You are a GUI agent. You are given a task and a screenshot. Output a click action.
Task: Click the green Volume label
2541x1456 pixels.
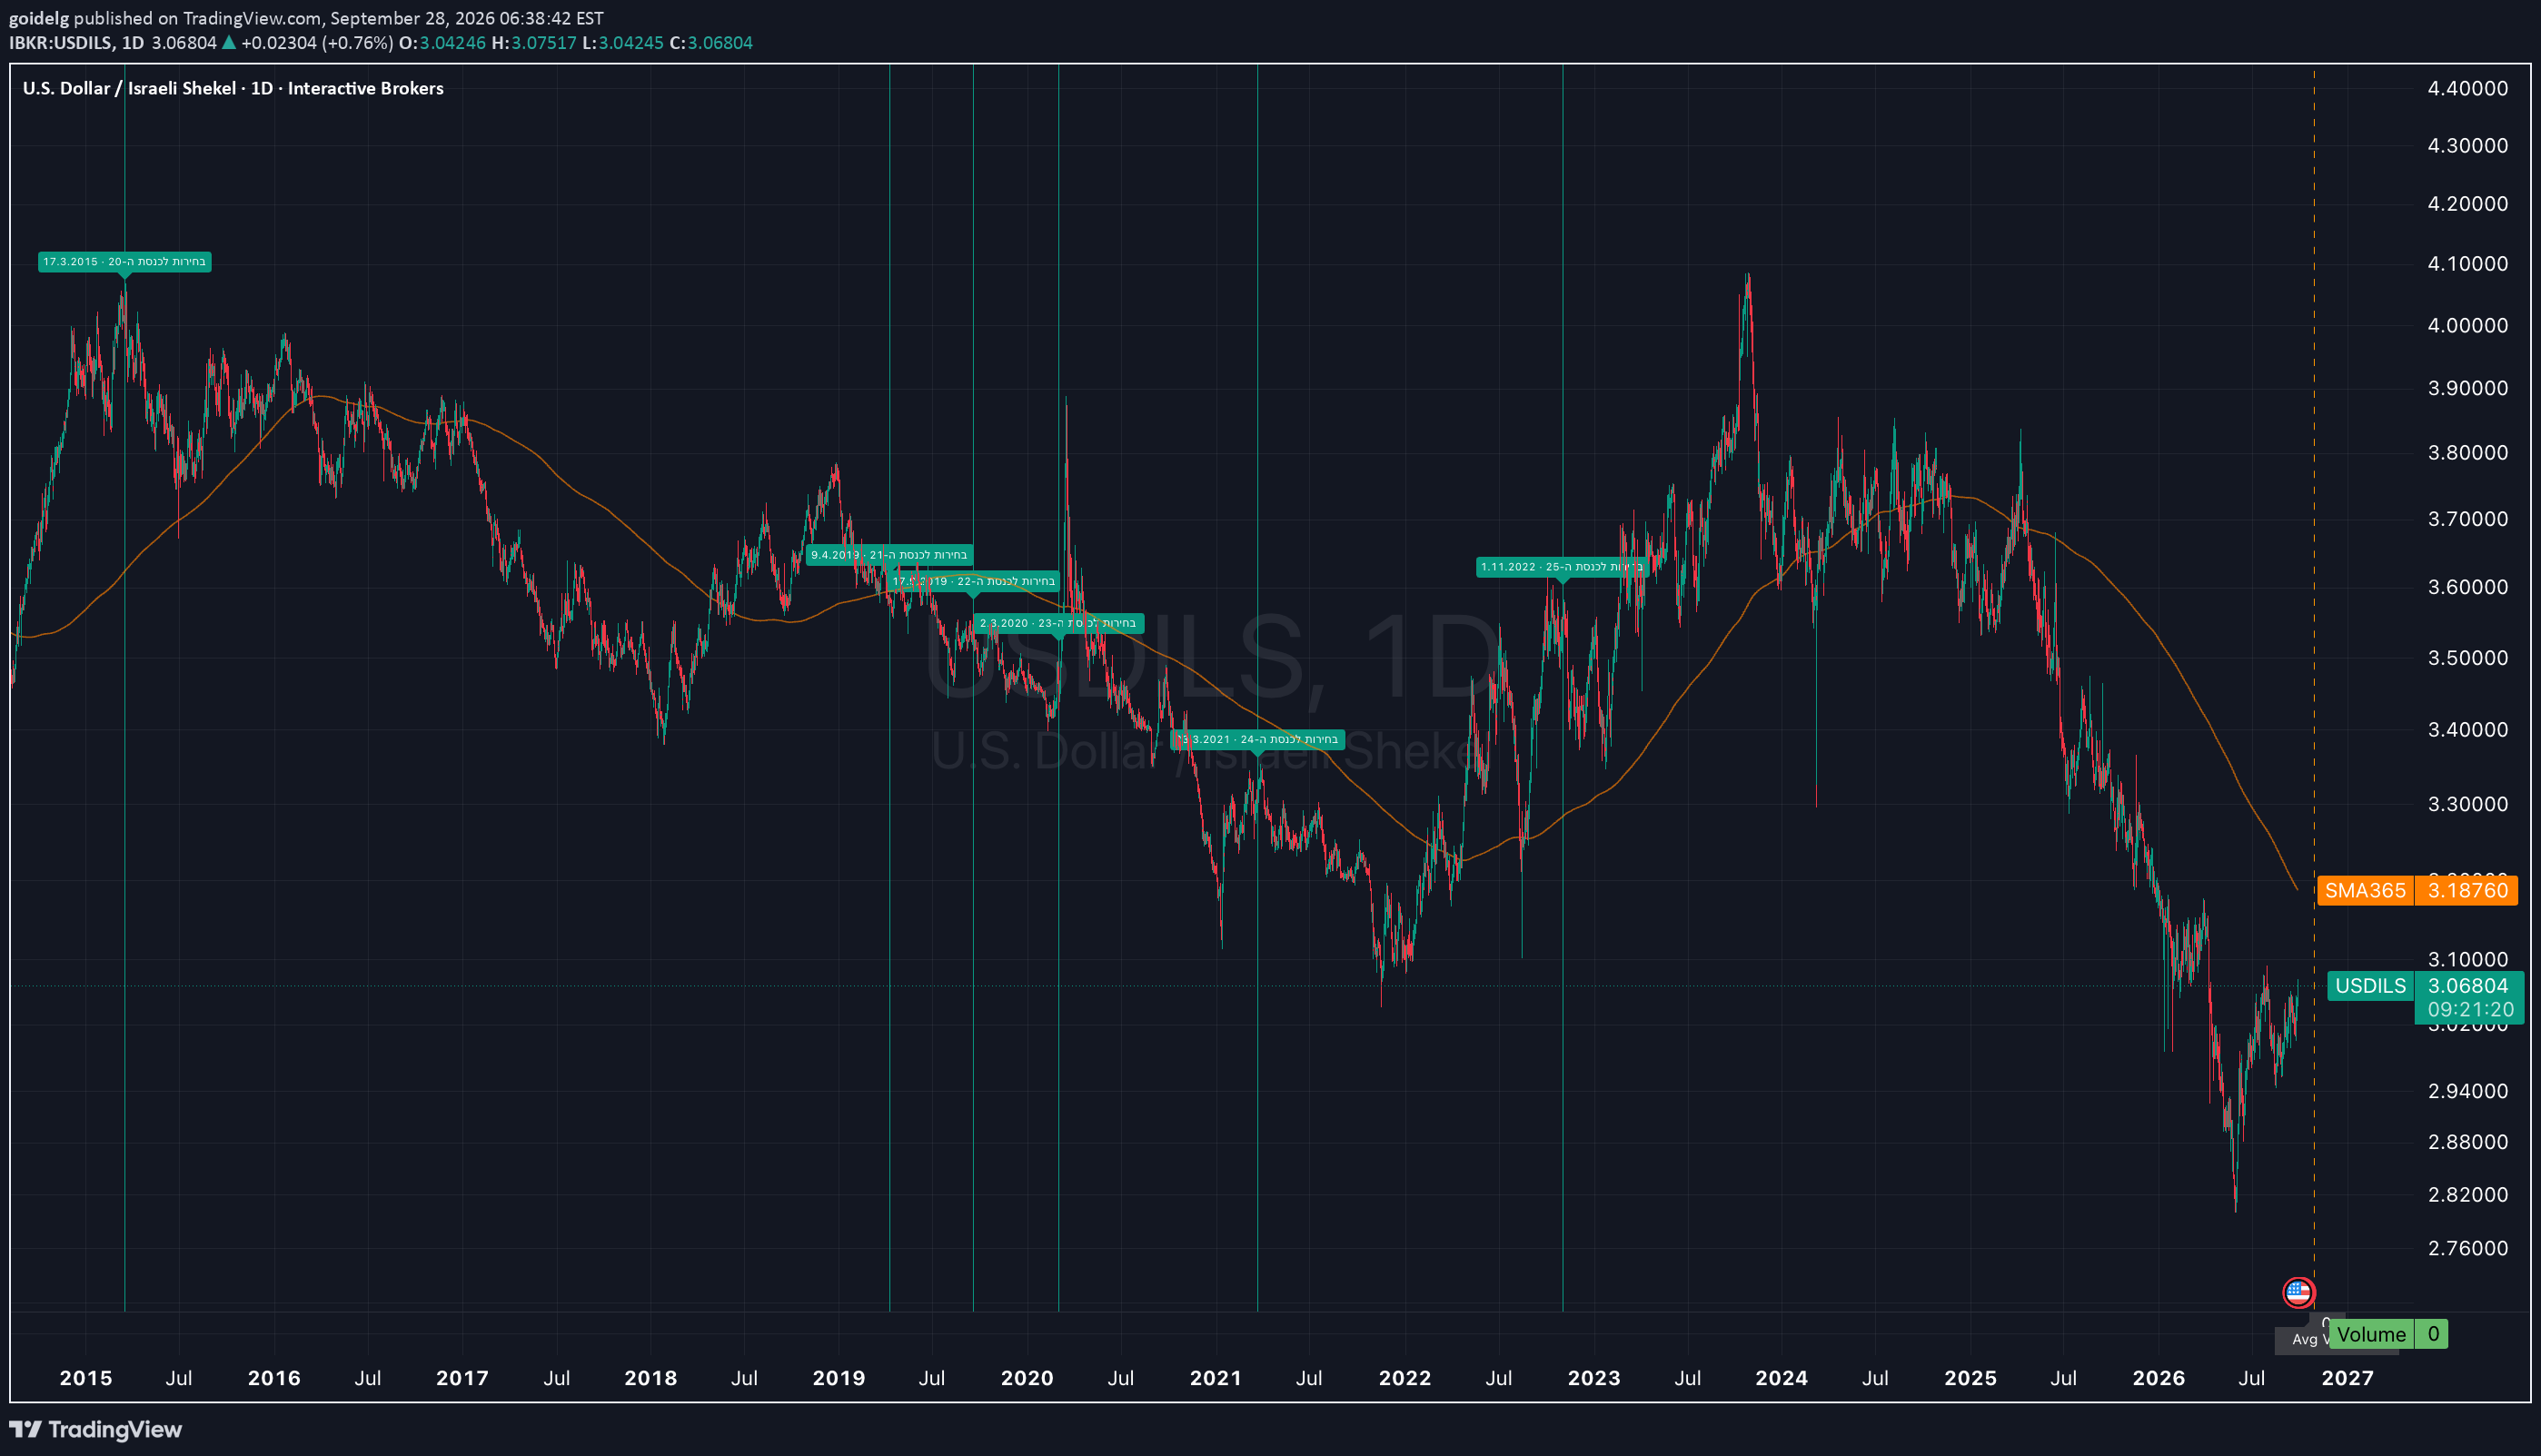coord(2371,1334)
